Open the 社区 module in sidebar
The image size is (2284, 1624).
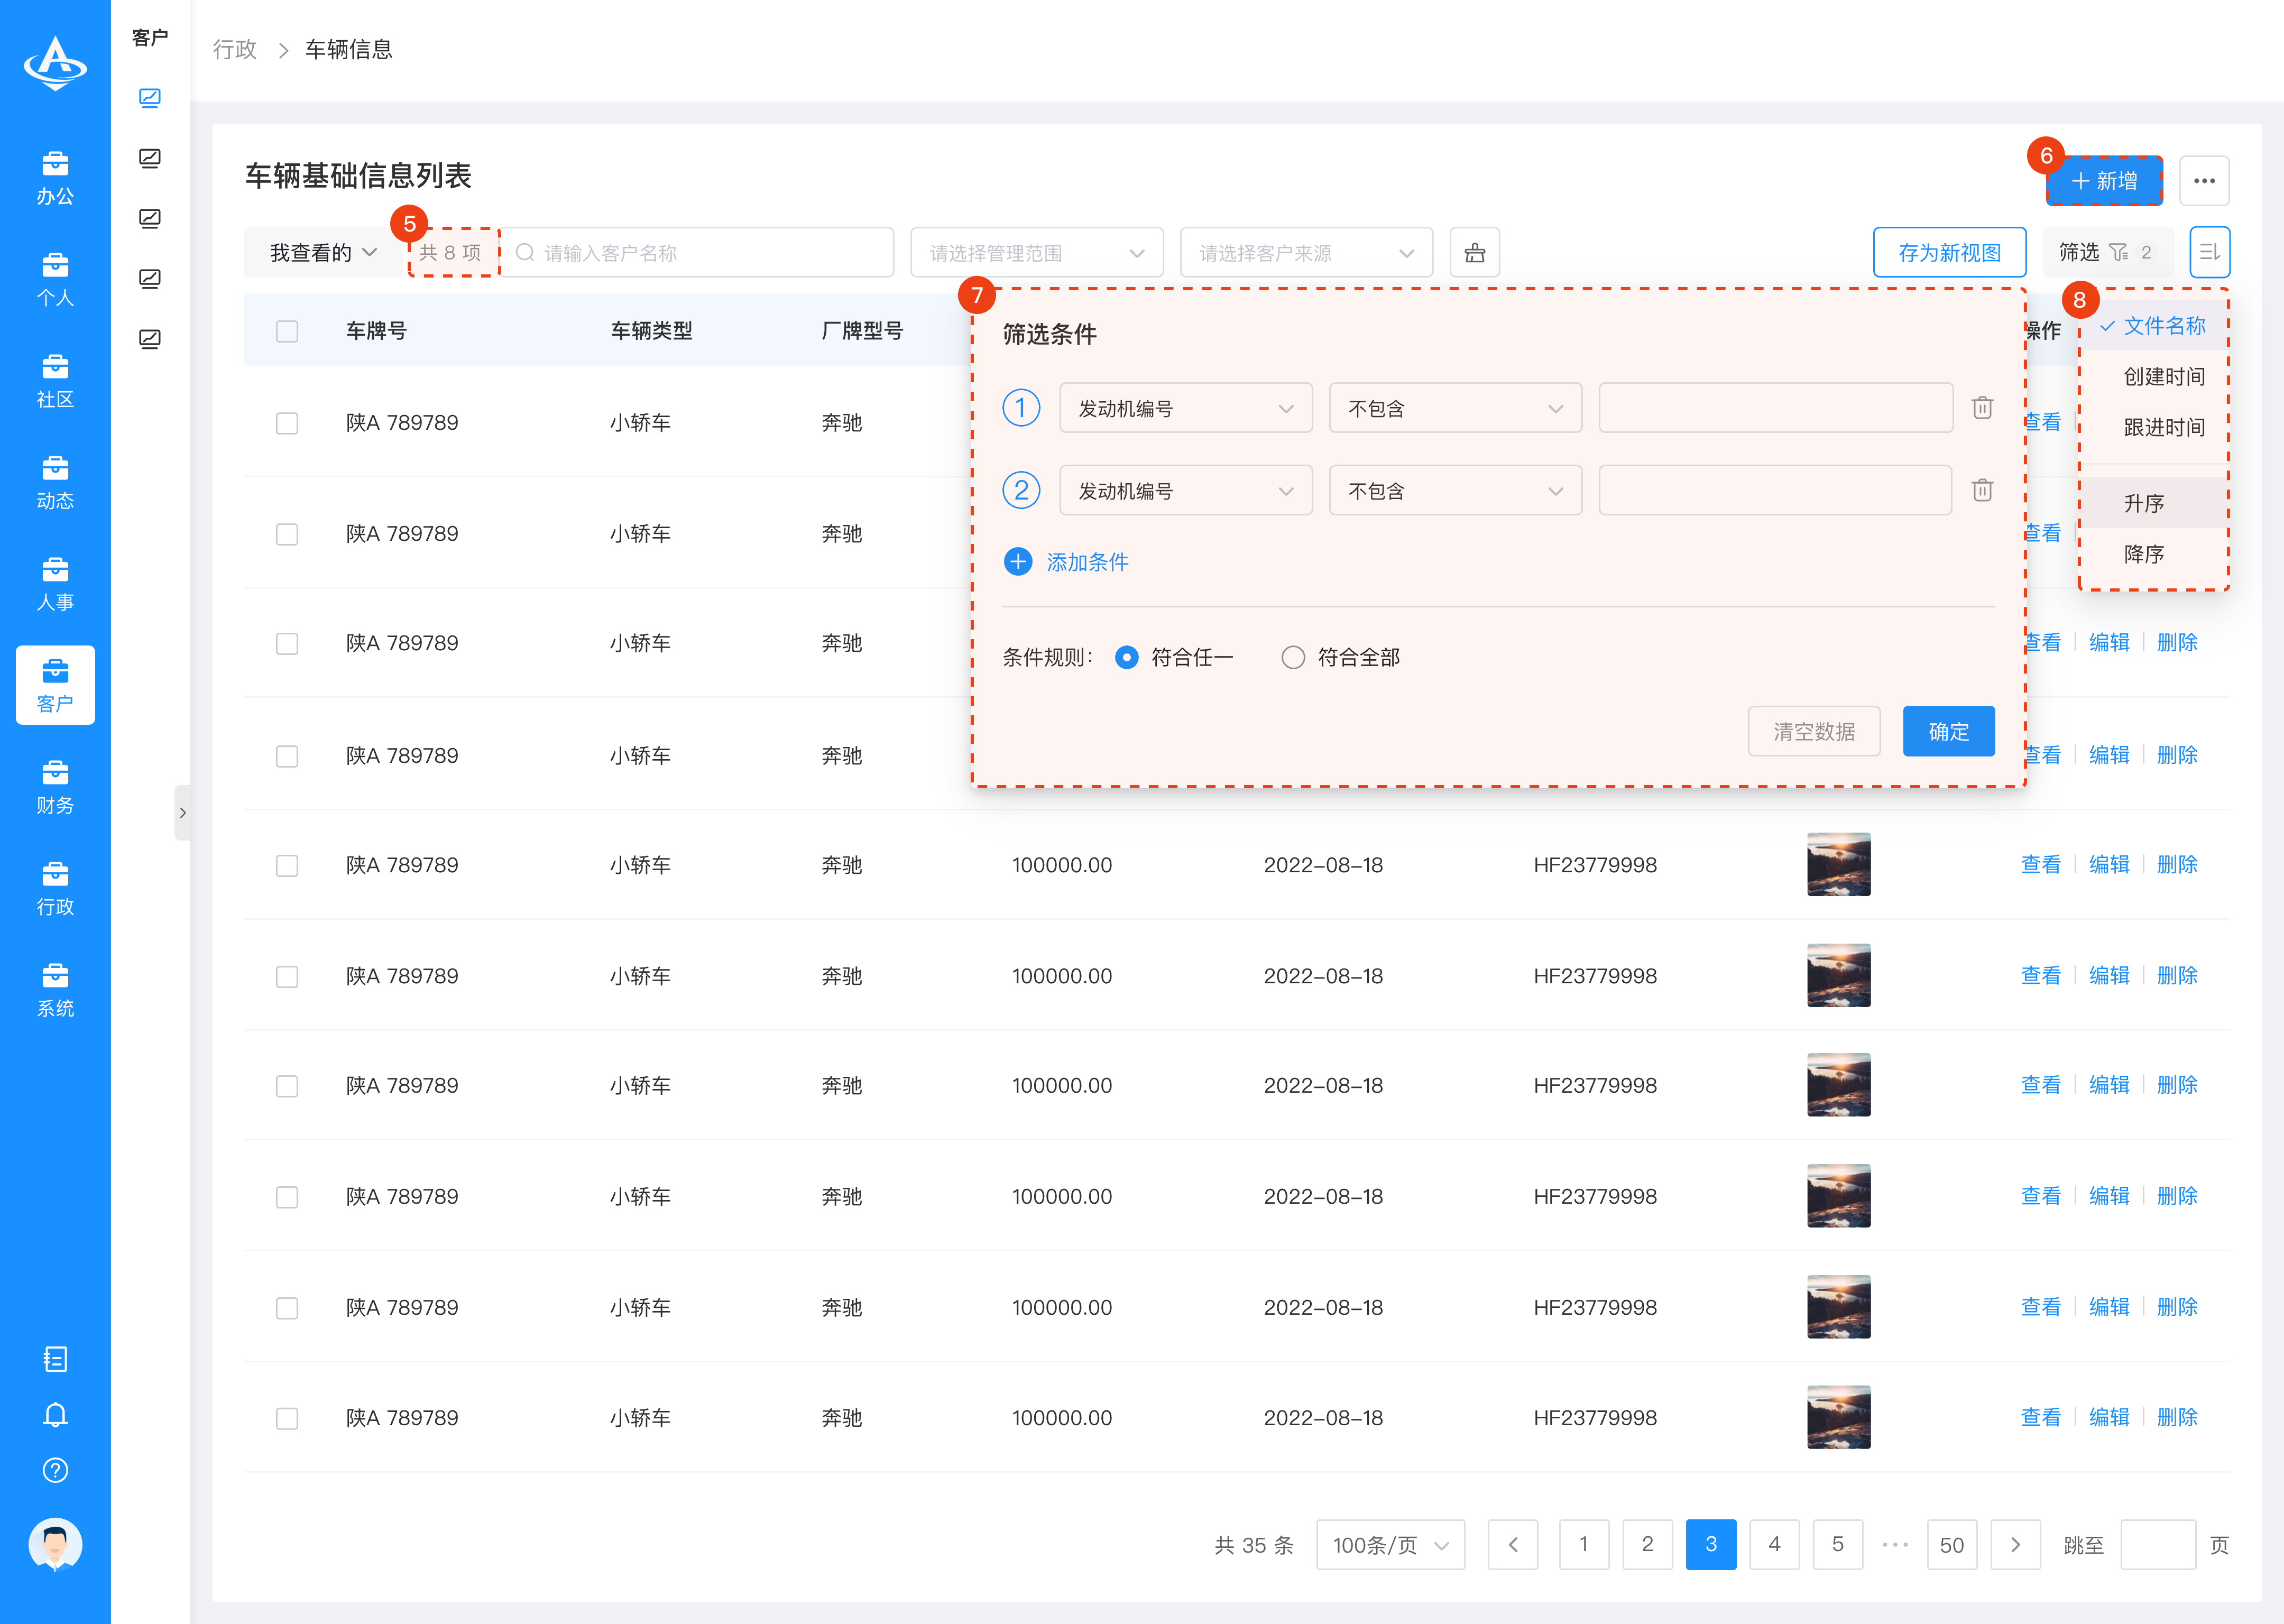click(x=55, y=381)
